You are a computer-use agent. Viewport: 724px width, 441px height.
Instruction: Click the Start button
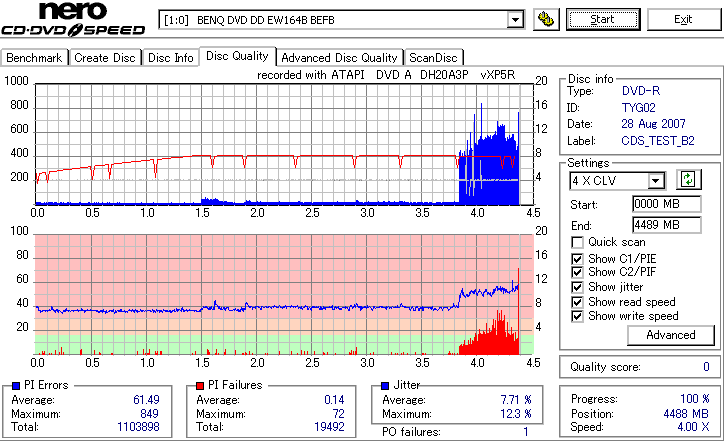[x=603, y=19]
